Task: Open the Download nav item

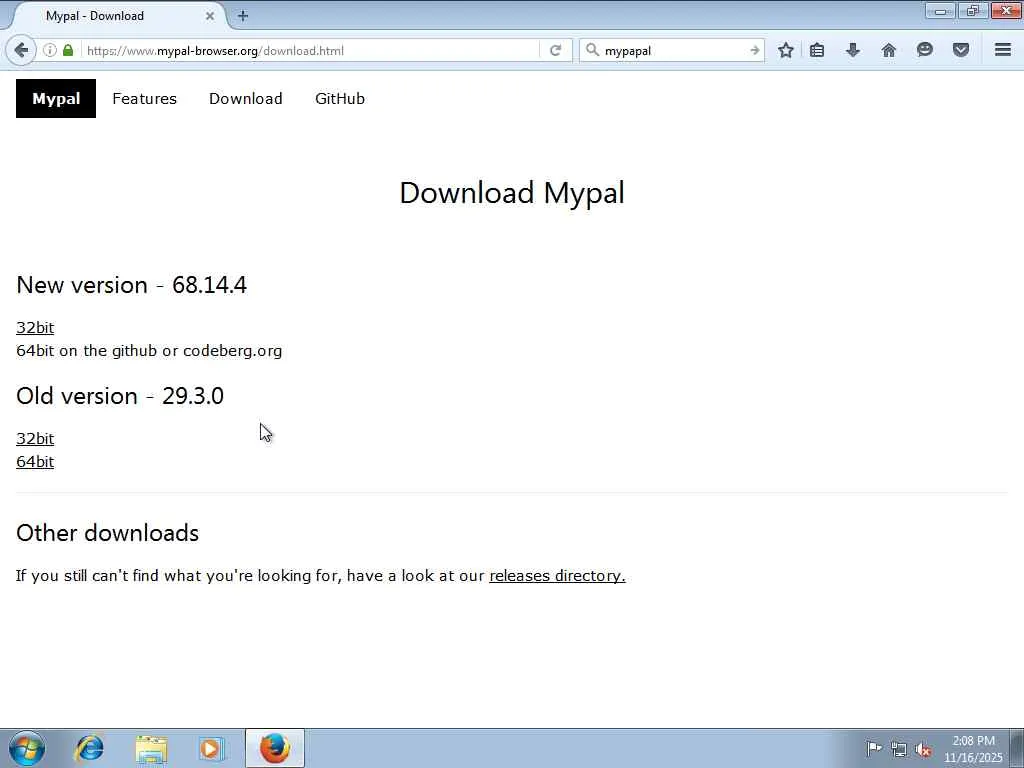Action: pyautogui.click(x=246, y=99)
